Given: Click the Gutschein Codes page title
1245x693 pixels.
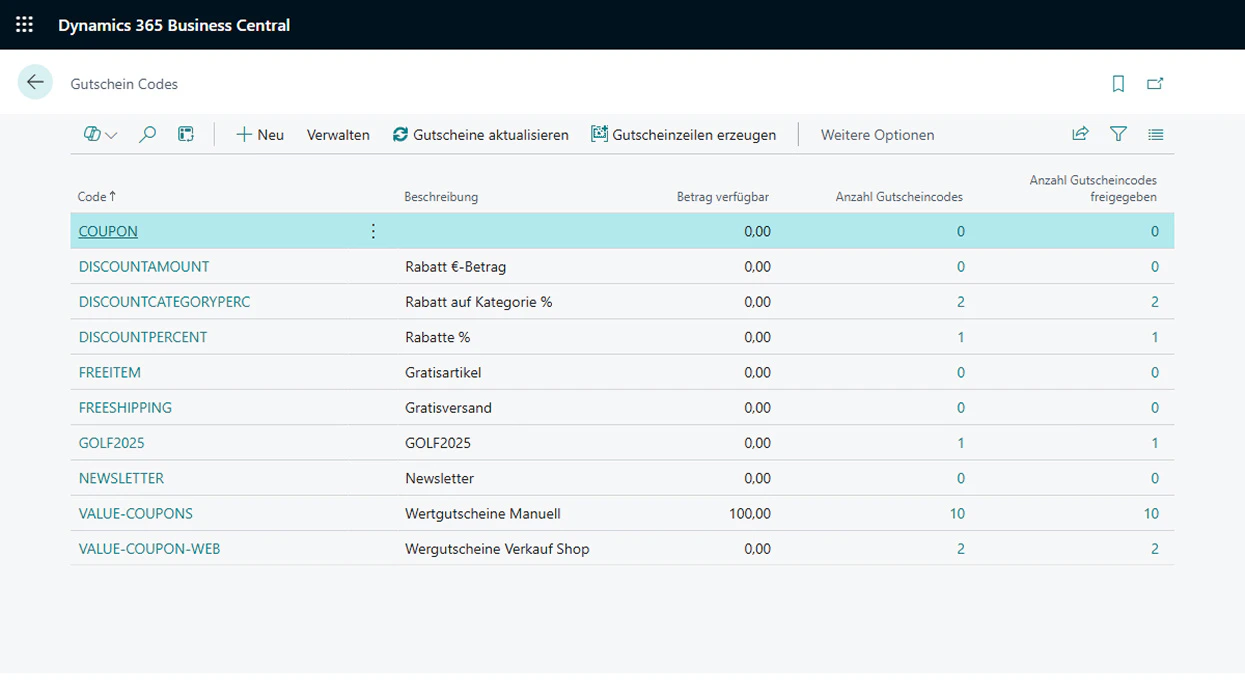Looking at the screenshot, I should (124, 84).
